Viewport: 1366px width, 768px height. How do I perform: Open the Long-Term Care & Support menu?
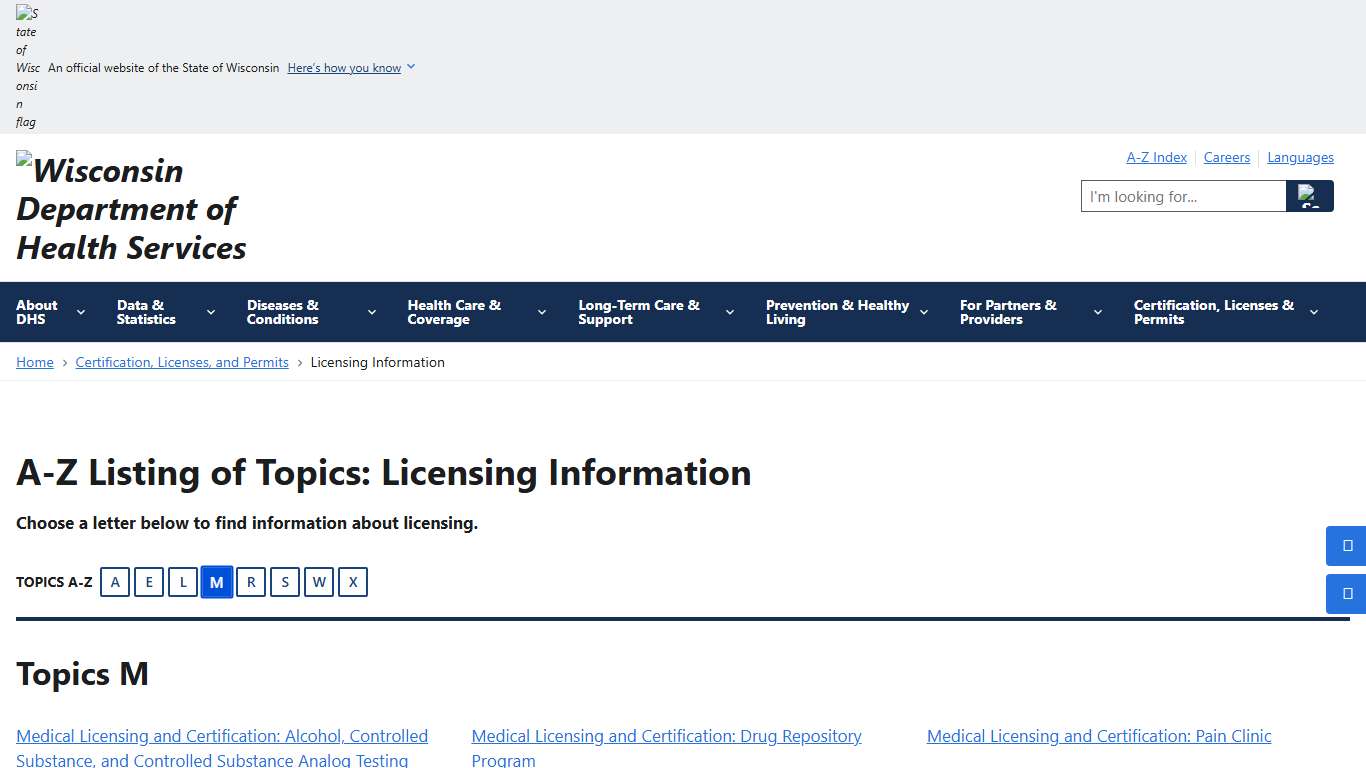click(639, 312)
